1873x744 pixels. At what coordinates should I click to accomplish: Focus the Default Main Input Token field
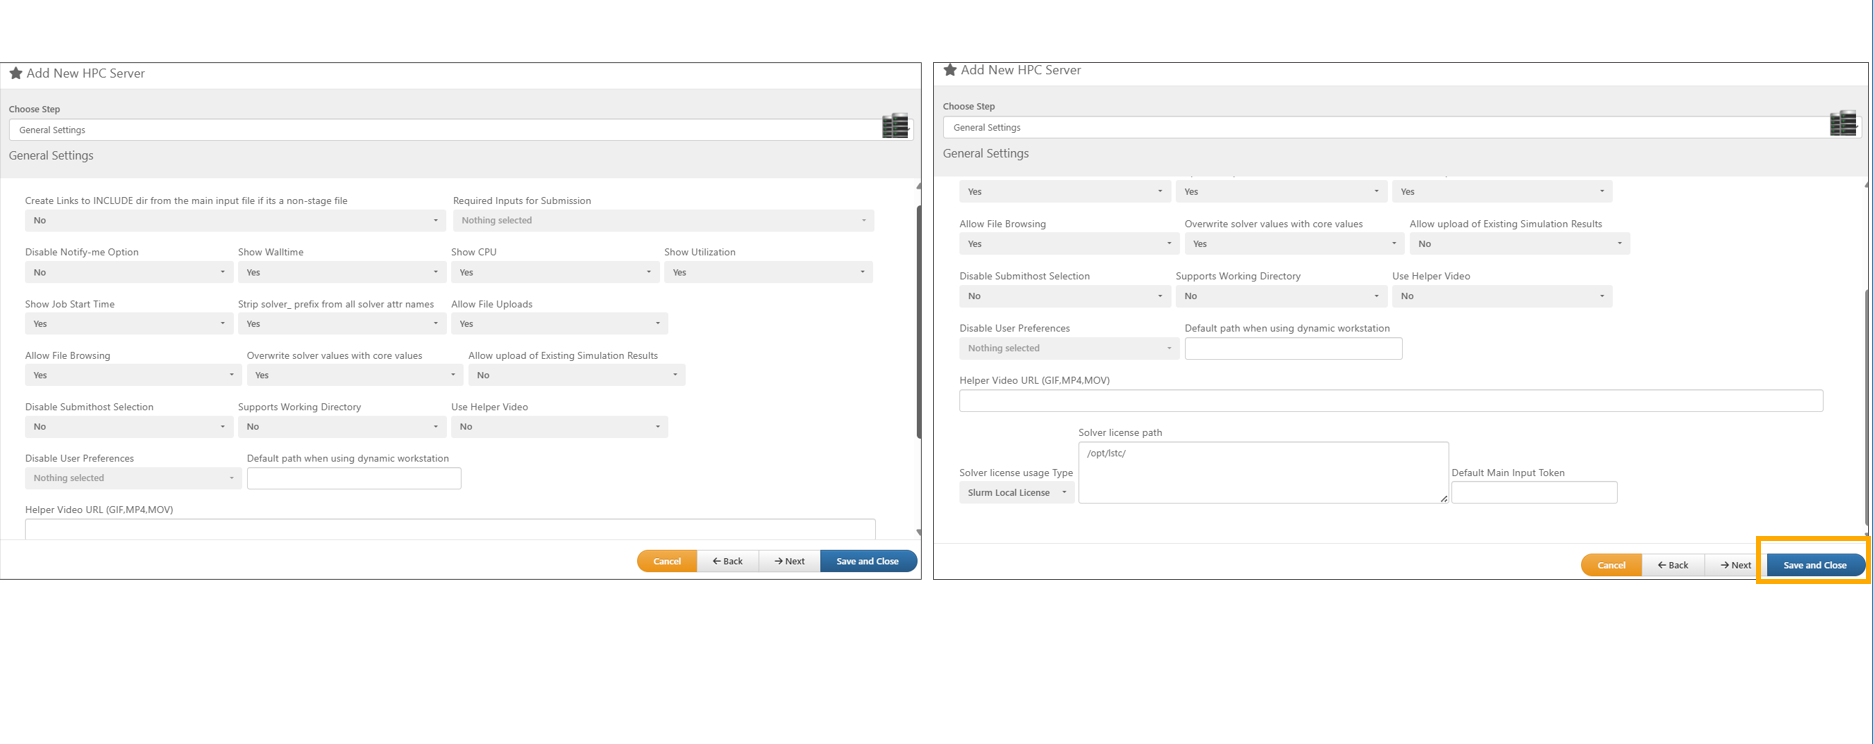tap(1533, 492)
